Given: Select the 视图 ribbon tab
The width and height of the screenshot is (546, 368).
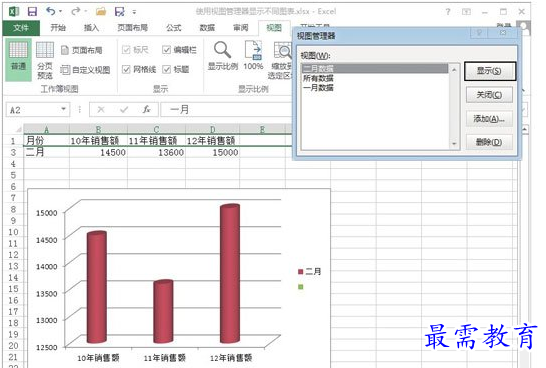Looking at the screenshot, I should tap(274, 28).
